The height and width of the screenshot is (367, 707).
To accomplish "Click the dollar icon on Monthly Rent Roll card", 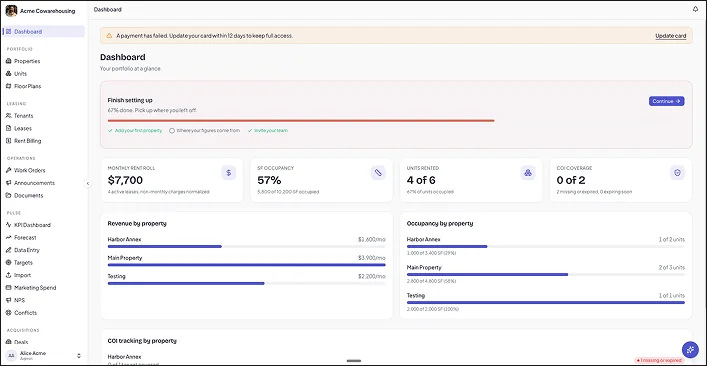I will [229, 173].
